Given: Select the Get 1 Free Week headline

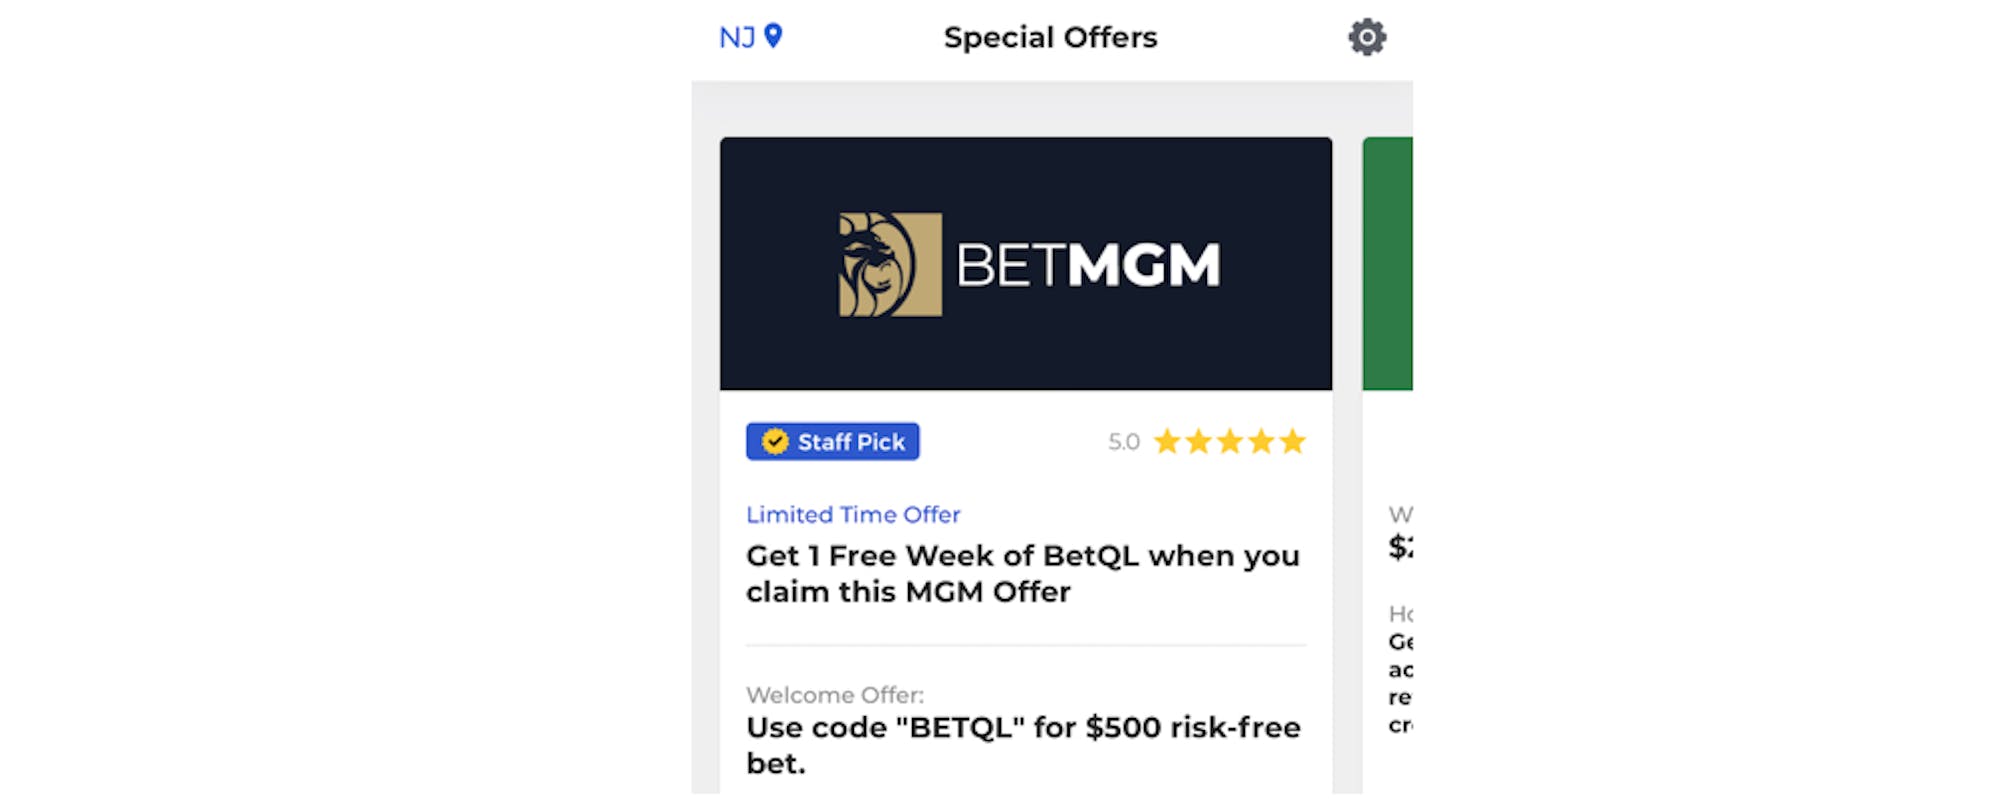Looking at the screenshot, I should (x=1022, y=573).
